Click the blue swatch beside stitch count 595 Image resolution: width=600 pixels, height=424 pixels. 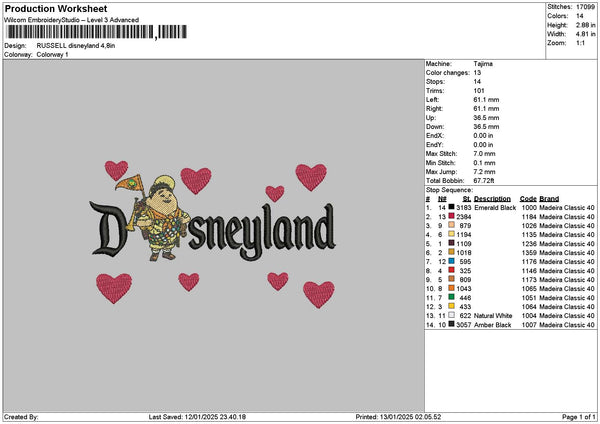[452, 261]
